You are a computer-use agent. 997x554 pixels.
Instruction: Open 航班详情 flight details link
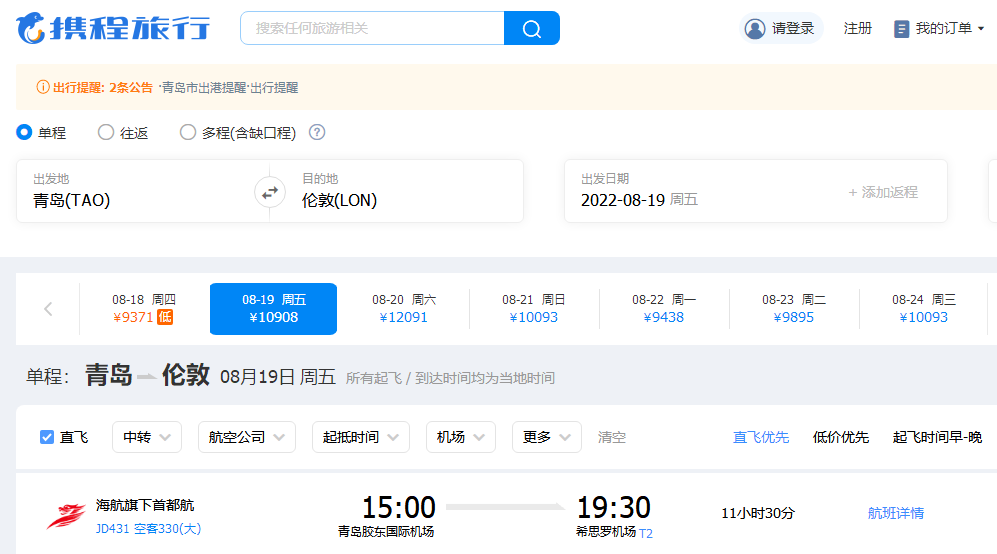[x=896, y=513]
